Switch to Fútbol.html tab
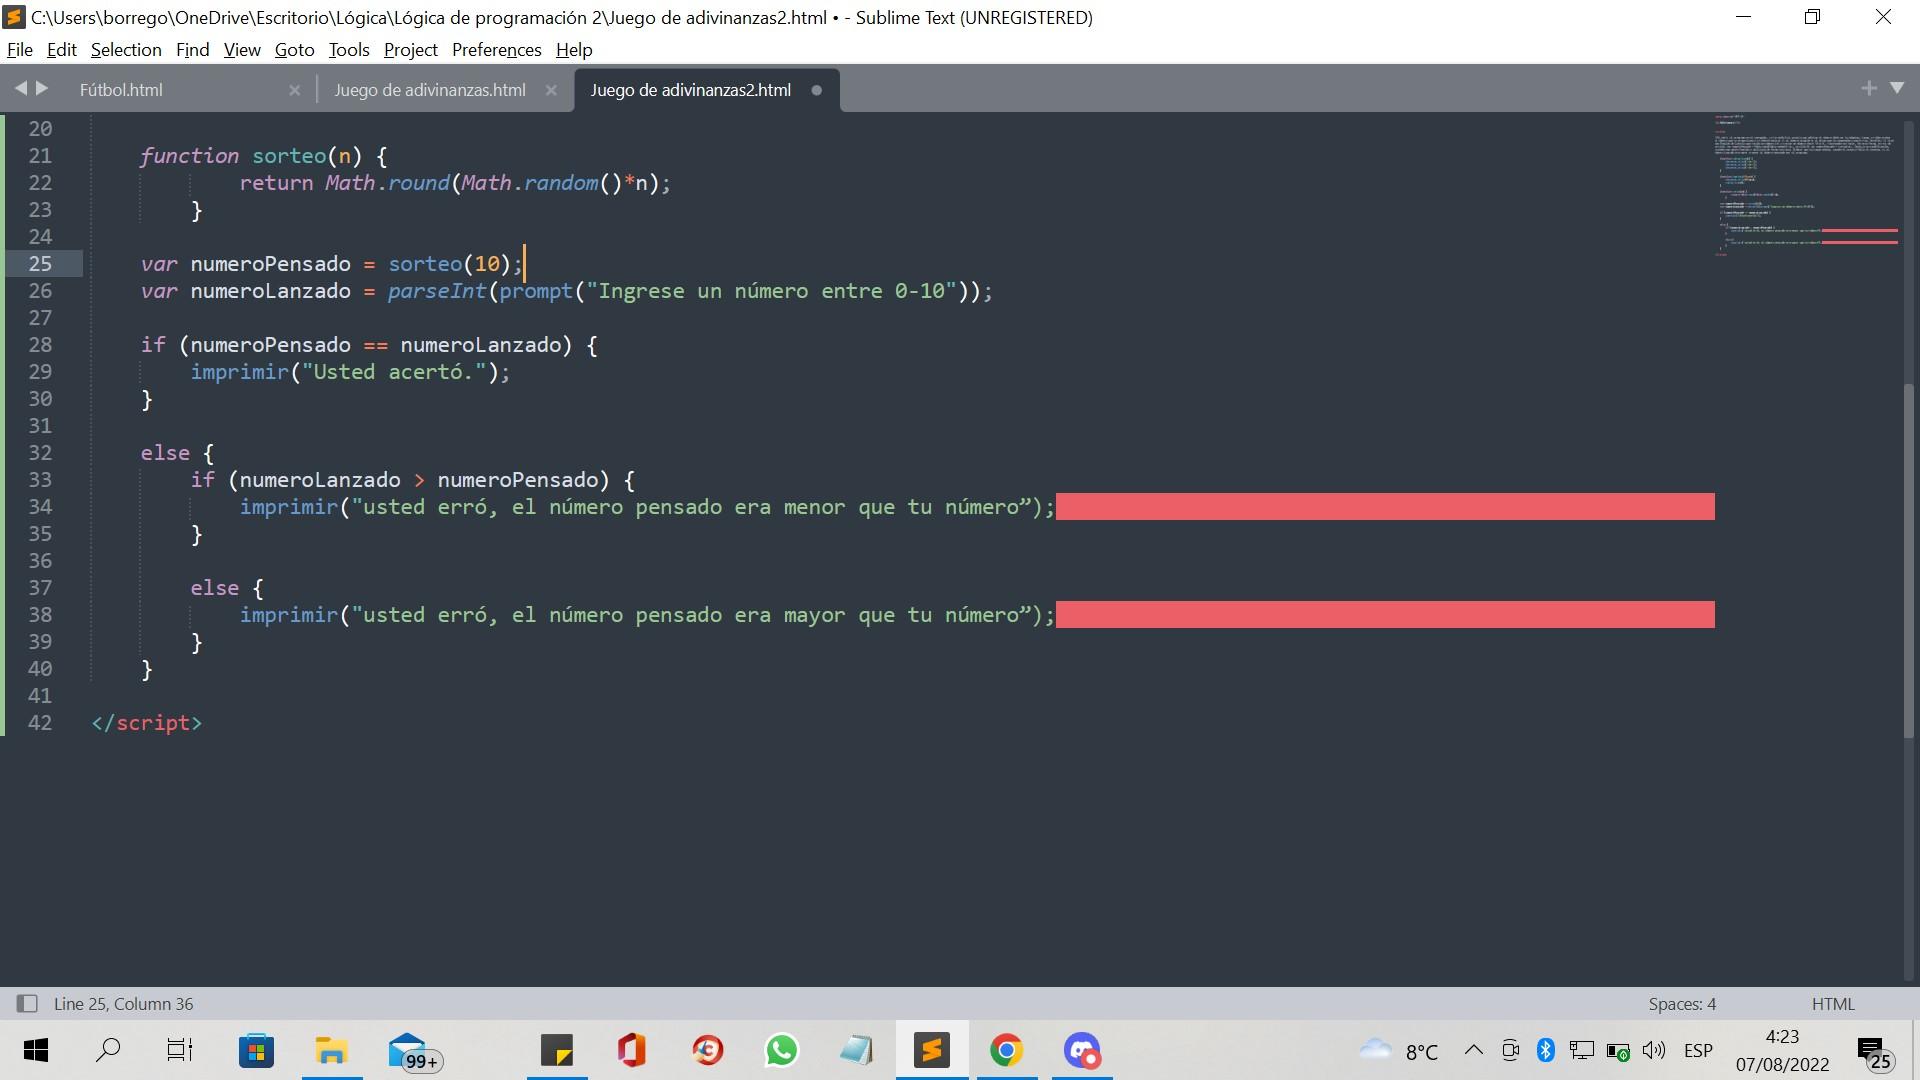 click(x=120, y=90)
